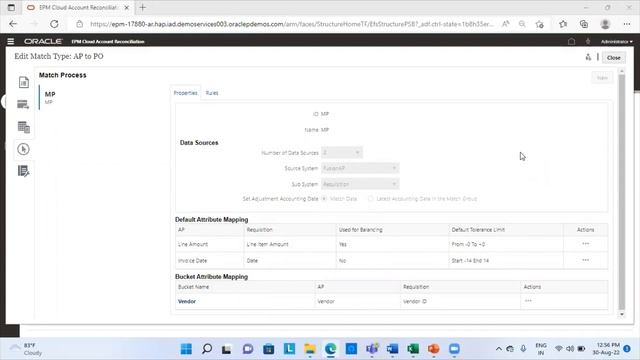
Task: Open browser settings and more menu
Action: pos(627,24)
